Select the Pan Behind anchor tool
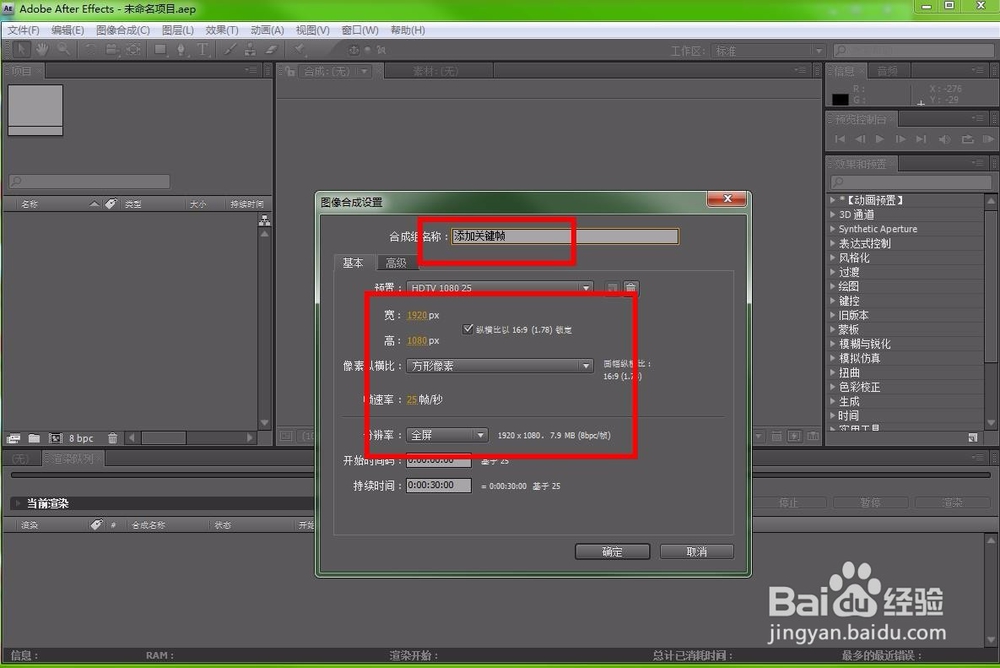The height and width of the screenshot is (668, 1000). (133, 49)
